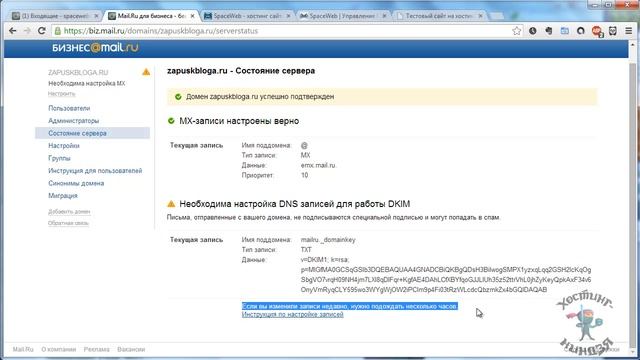Click Реклама footer link
This screenshot has height=360, width=640.
click(x=96, y=349)
